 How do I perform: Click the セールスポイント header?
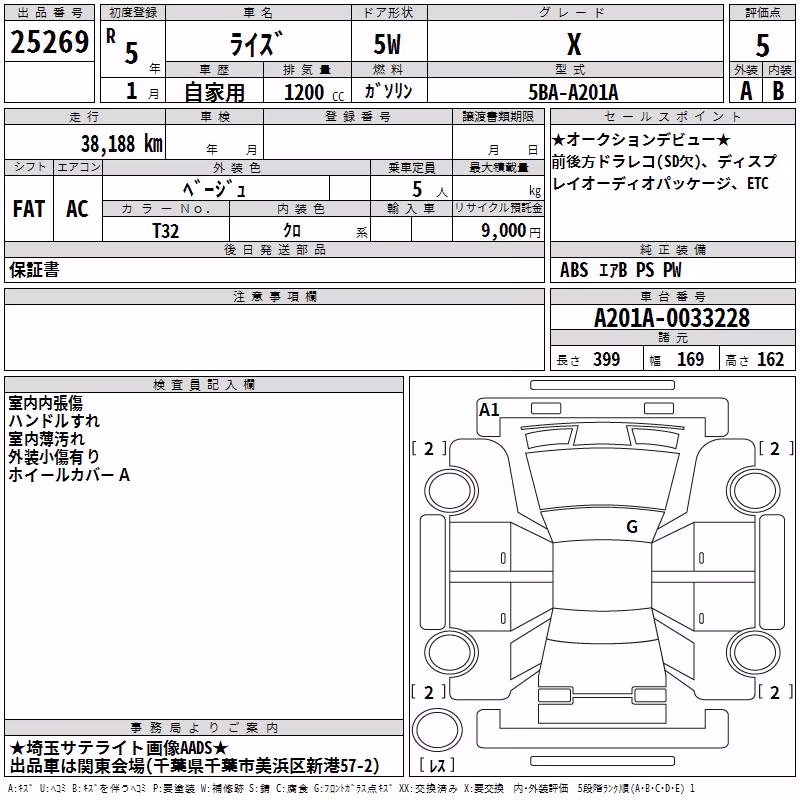click(672, 117)
